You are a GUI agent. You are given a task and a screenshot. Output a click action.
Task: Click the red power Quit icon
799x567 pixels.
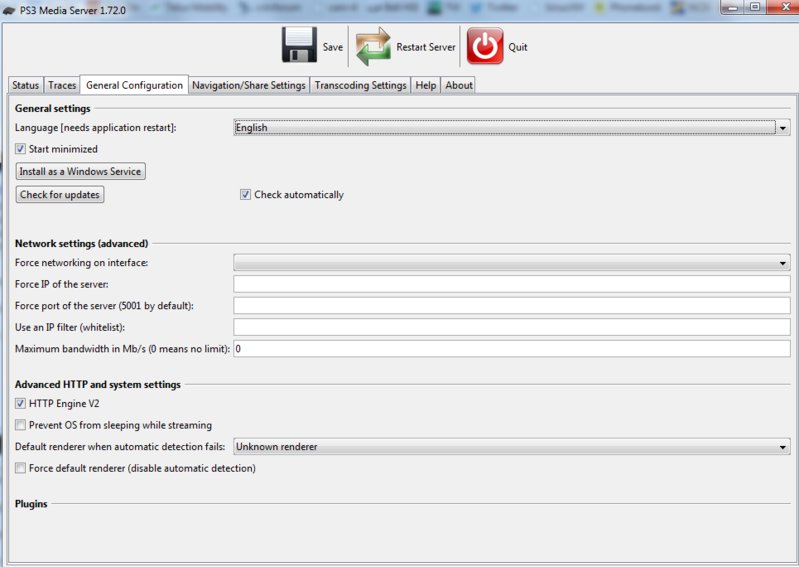485,46
